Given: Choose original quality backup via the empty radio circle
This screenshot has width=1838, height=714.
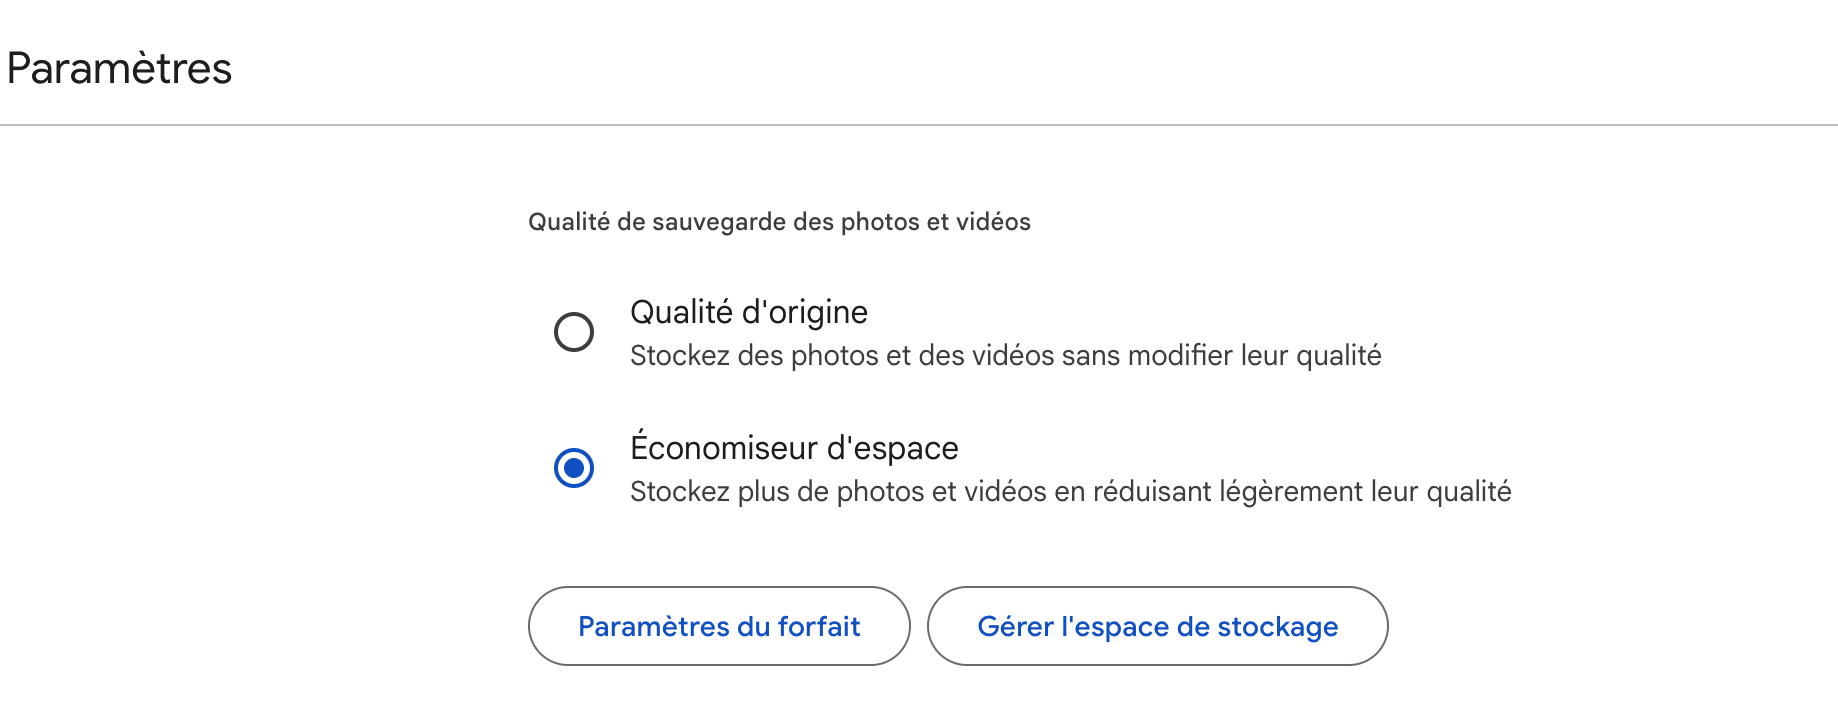Looking at the screenshot, I should pos(574,332).
